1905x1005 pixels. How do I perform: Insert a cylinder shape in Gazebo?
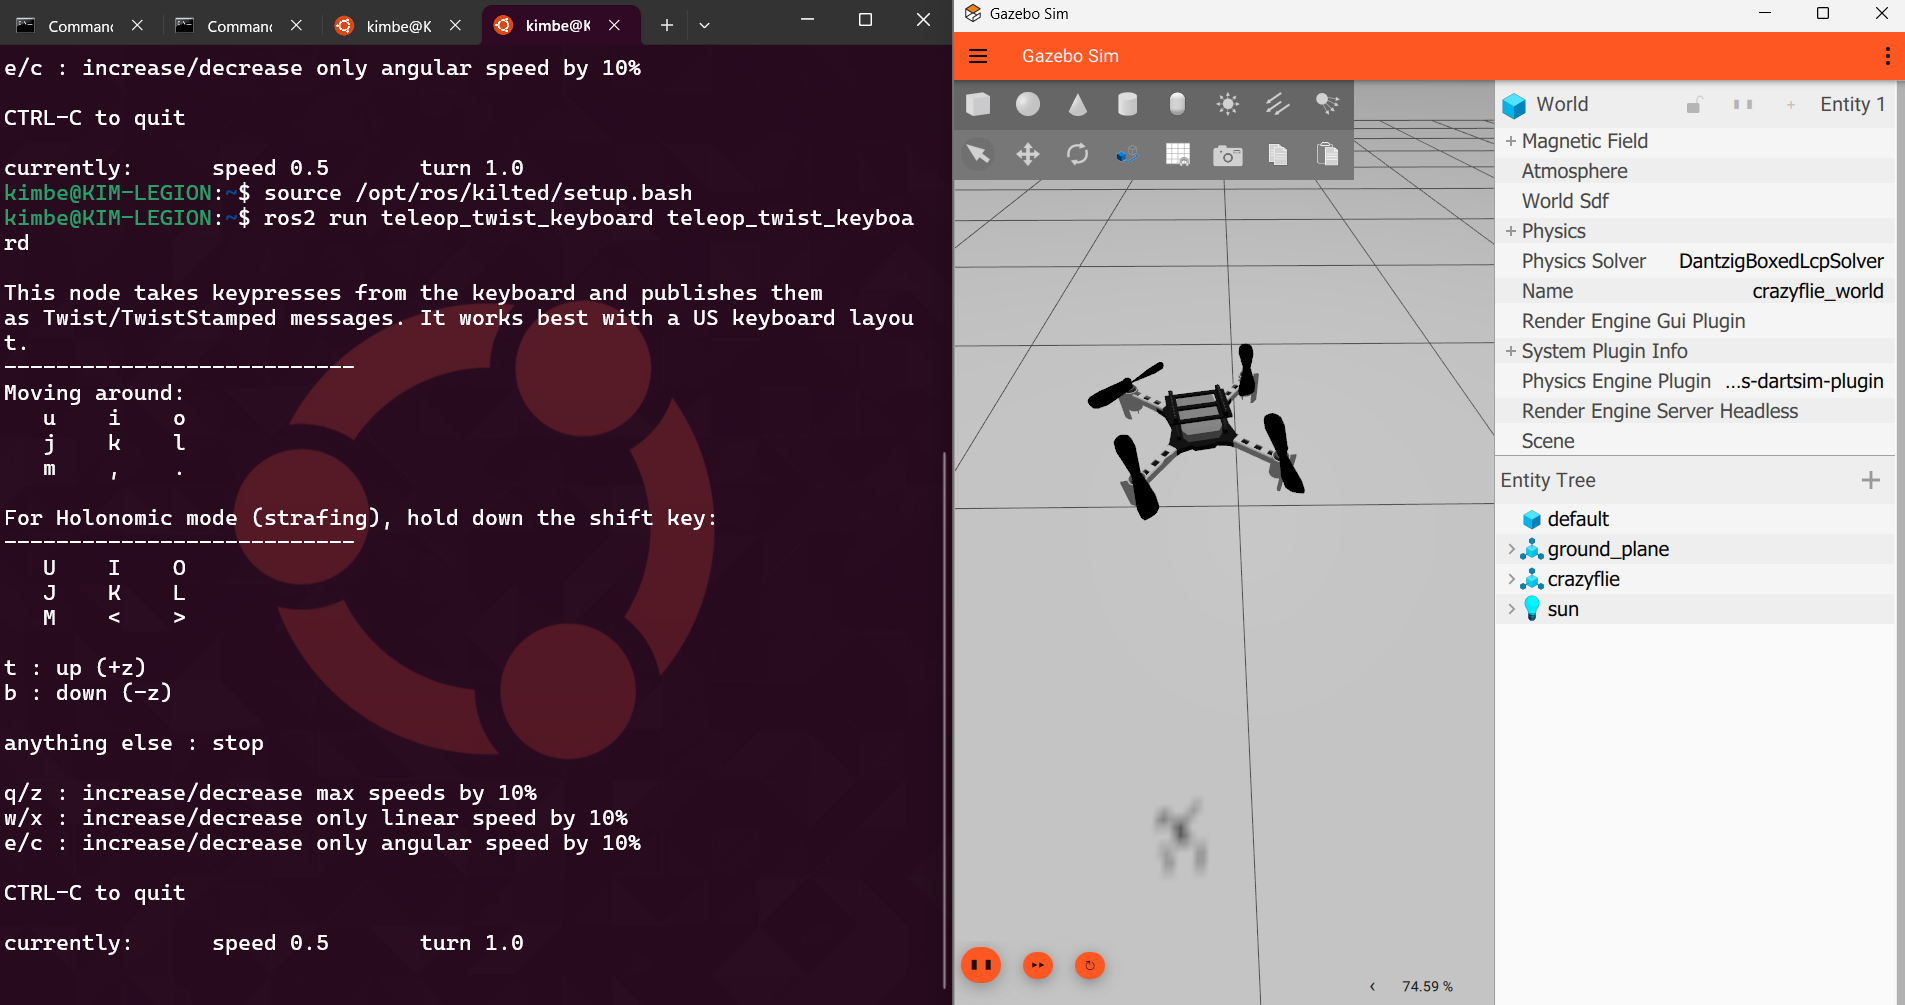[1128, 104]
